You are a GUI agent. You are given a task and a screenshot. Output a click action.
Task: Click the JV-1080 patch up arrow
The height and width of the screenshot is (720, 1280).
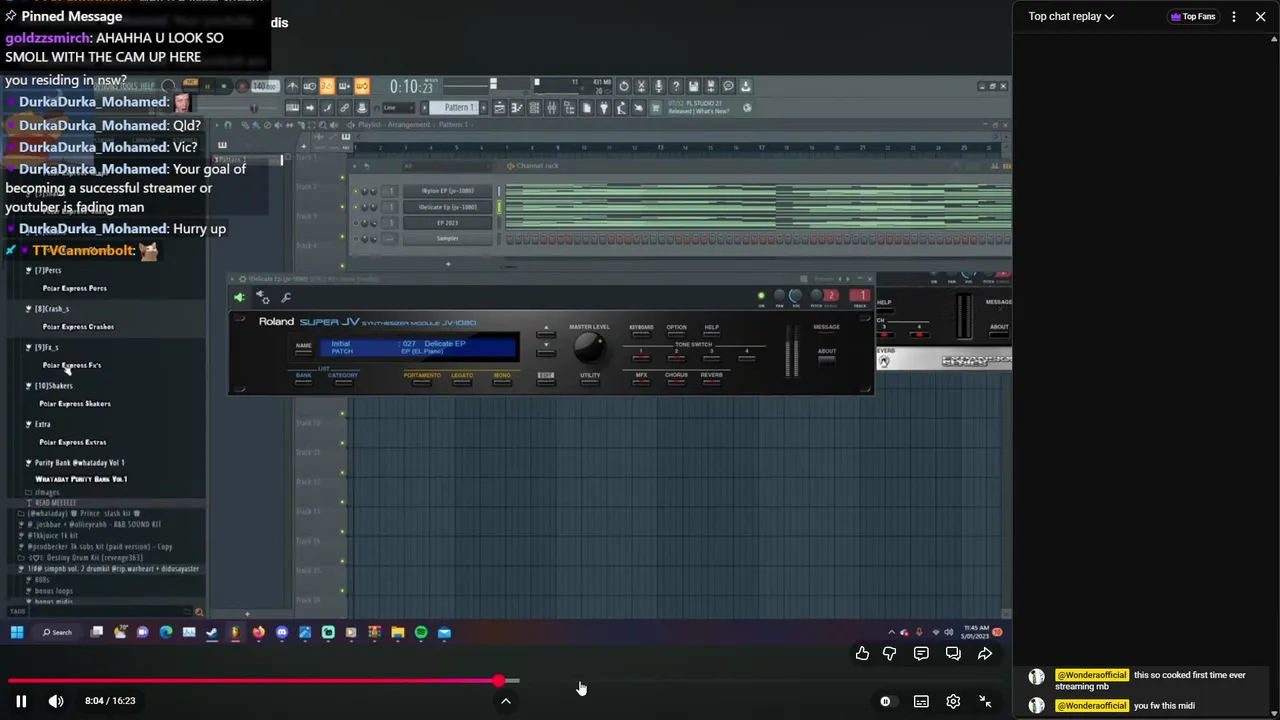546,334
